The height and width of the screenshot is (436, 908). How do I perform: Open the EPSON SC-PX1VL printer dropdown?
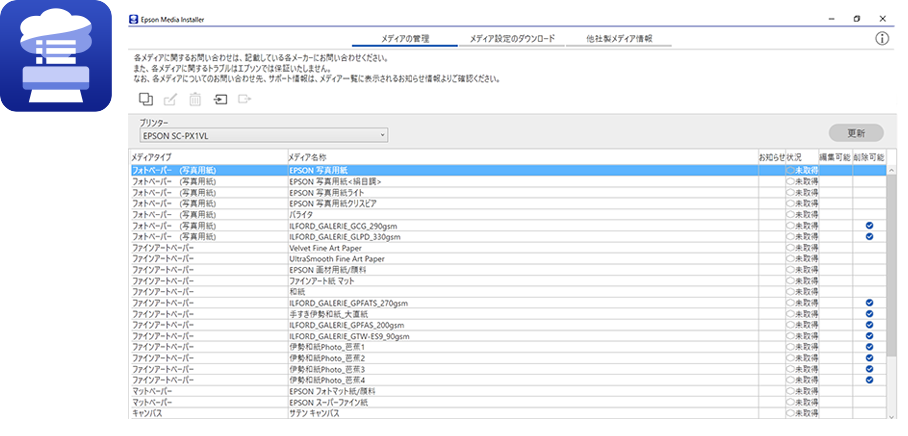click(262, 134)
